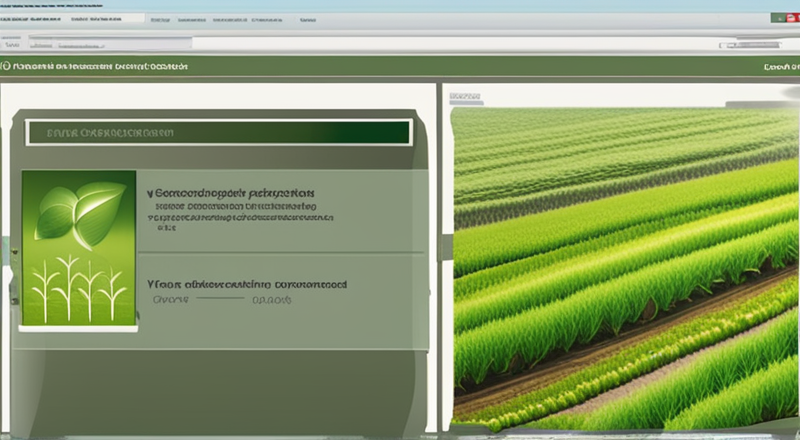Click the right link under second heading

271,299
